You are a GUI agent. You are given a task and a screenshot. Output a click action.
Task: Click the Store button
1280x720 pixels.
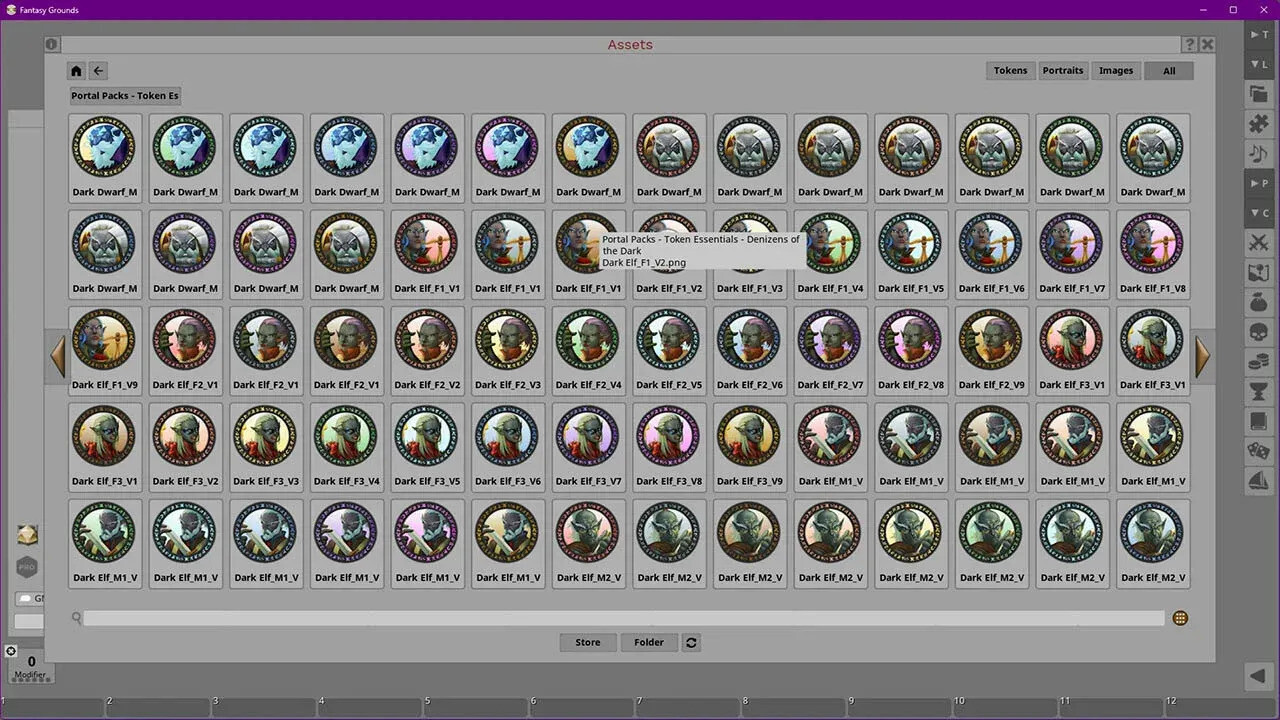588,642
